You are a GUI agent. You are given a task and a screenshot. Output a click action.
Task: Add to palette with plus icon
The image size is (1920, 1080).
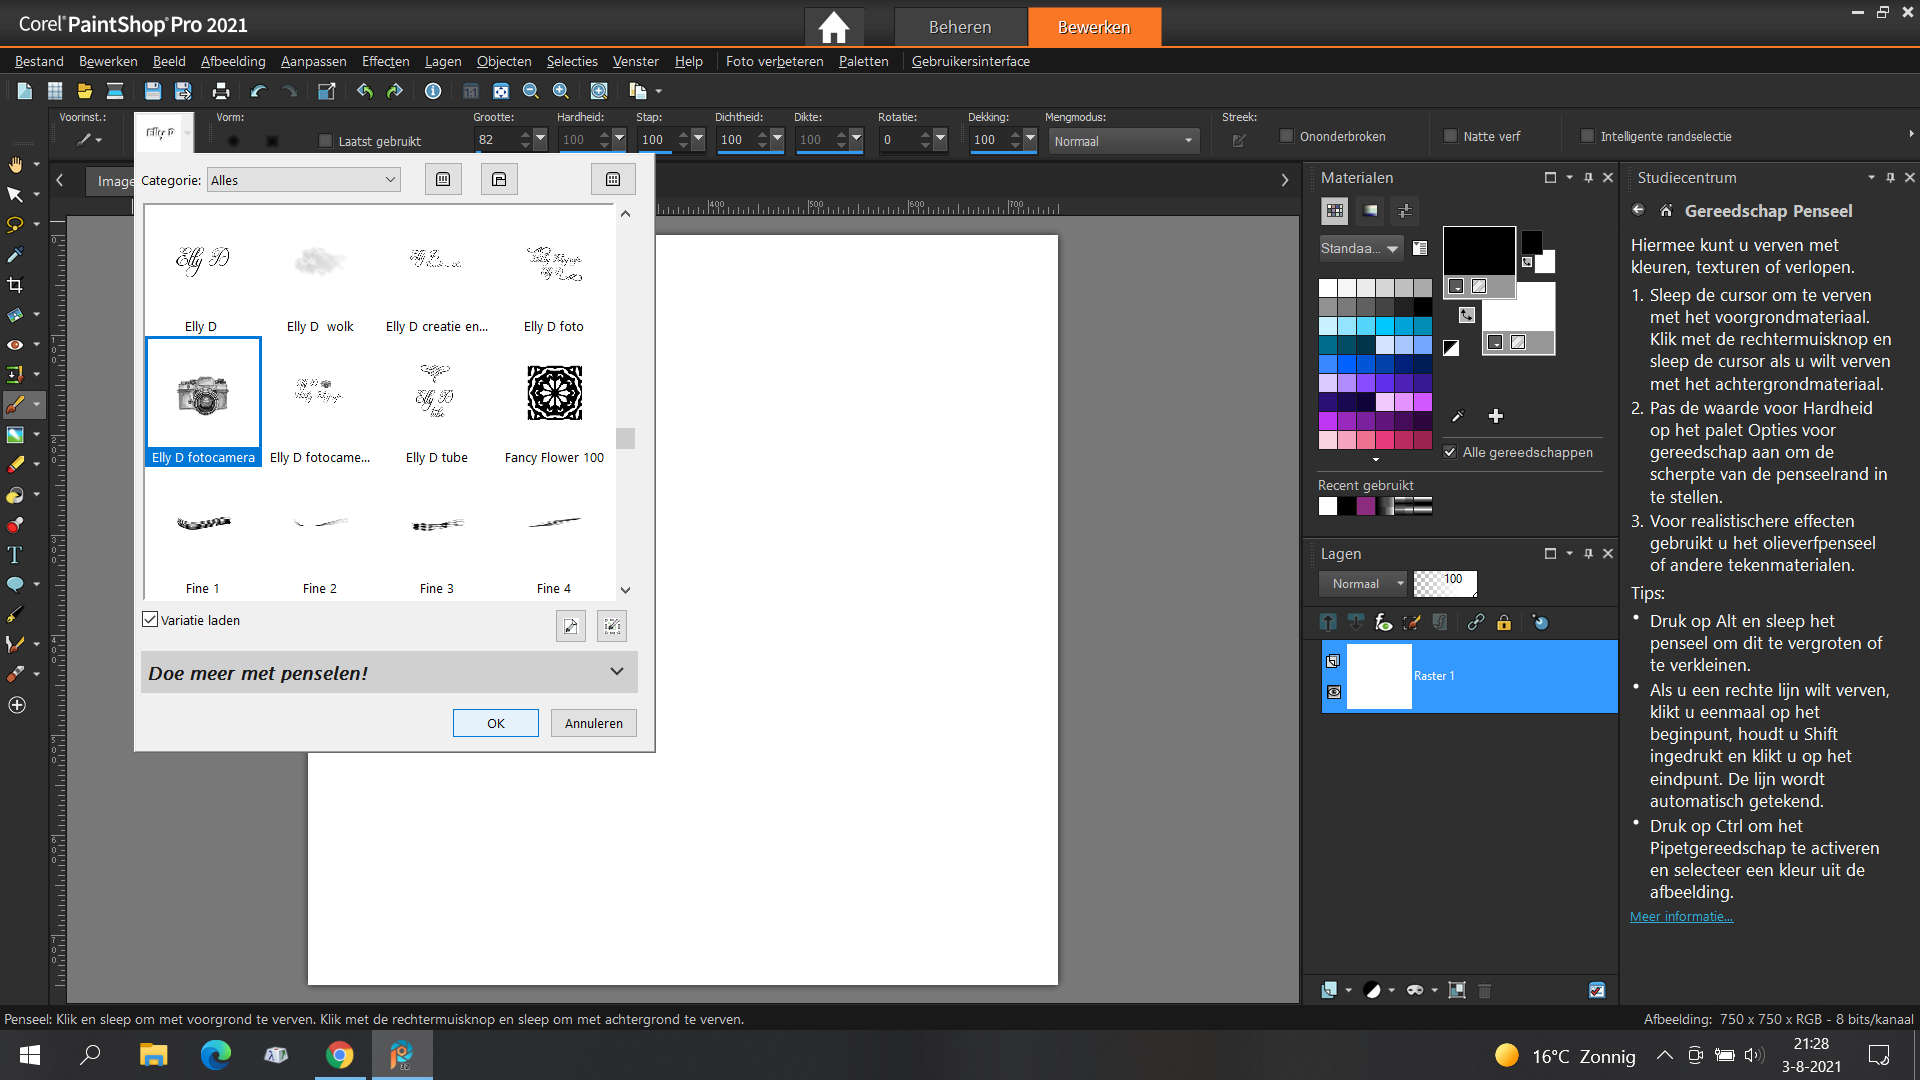(x=1496, y=416)
